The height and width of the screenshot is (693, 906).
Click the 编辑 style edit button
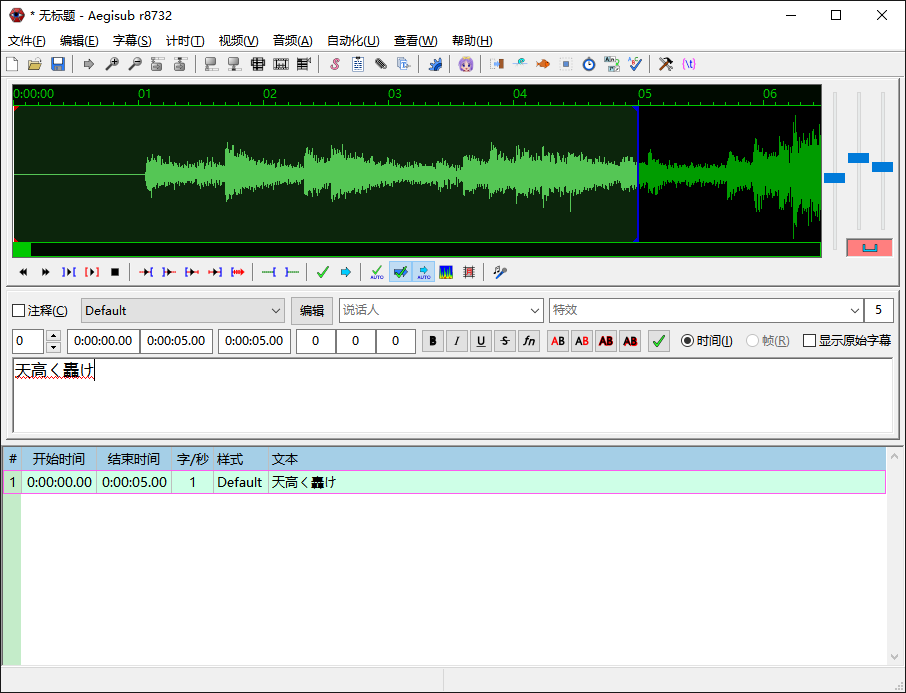312,311
